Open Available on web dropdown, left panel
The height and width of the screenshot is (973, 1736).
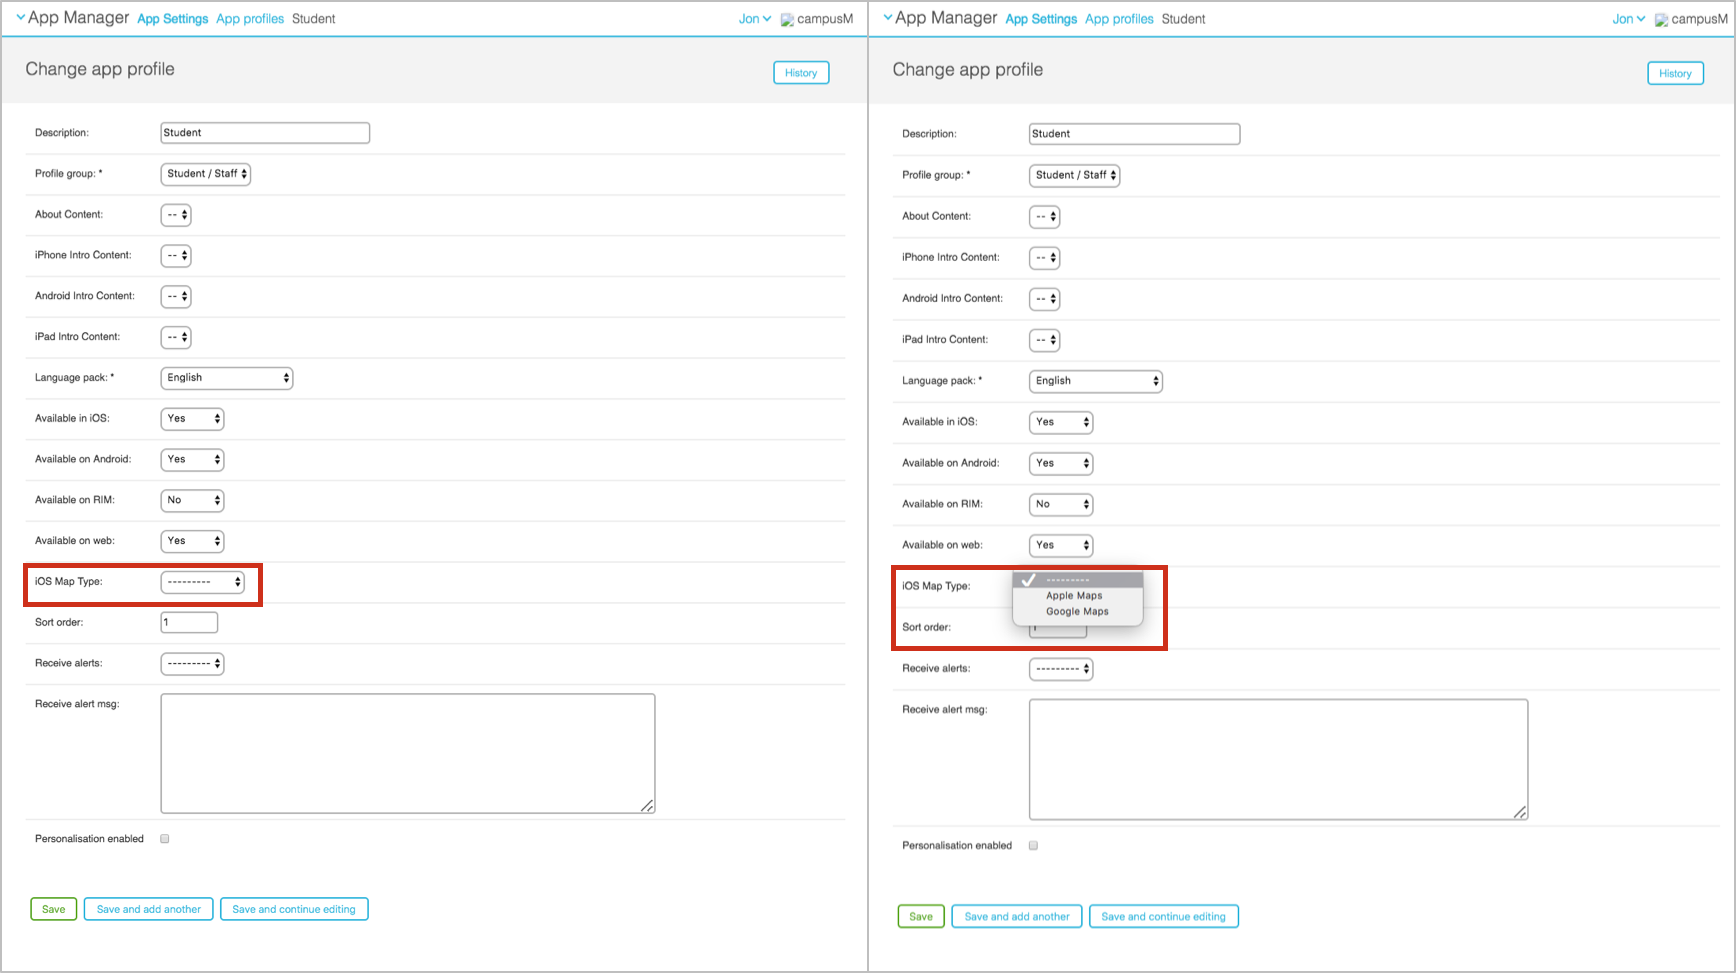tap(192, 541)
